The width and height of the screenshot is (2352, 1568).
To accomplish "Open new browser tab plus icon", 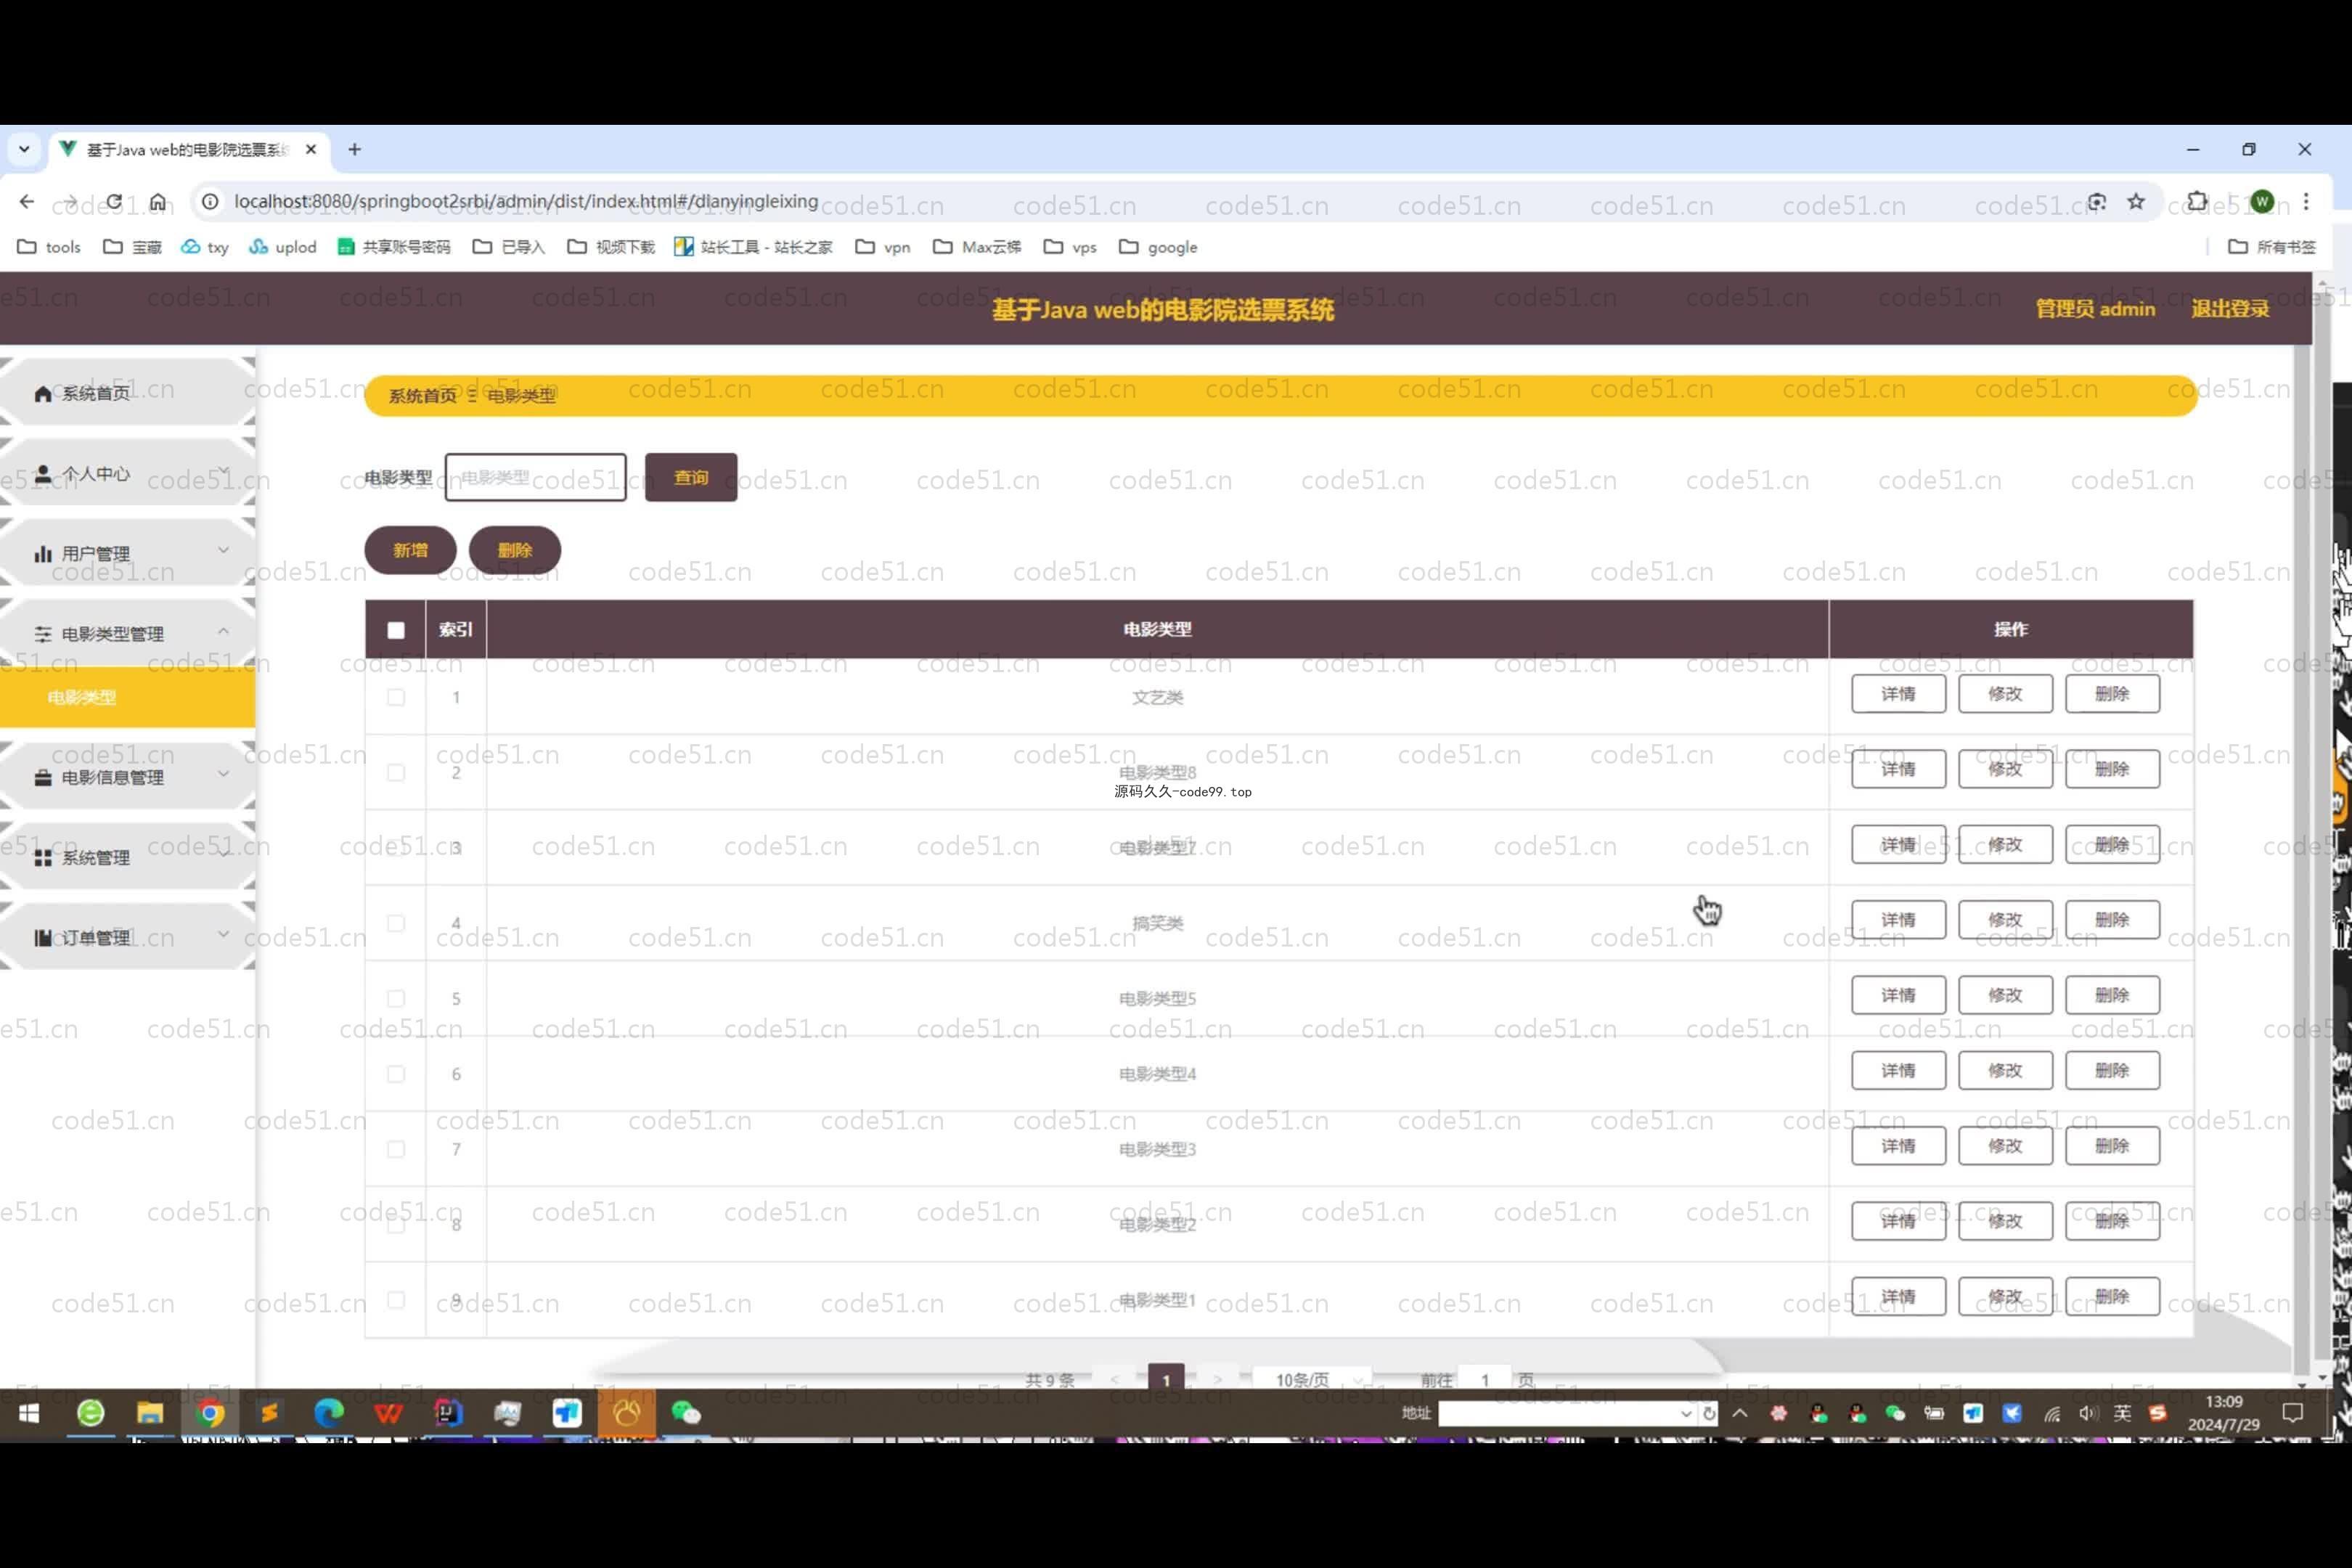I will point(355,150).
